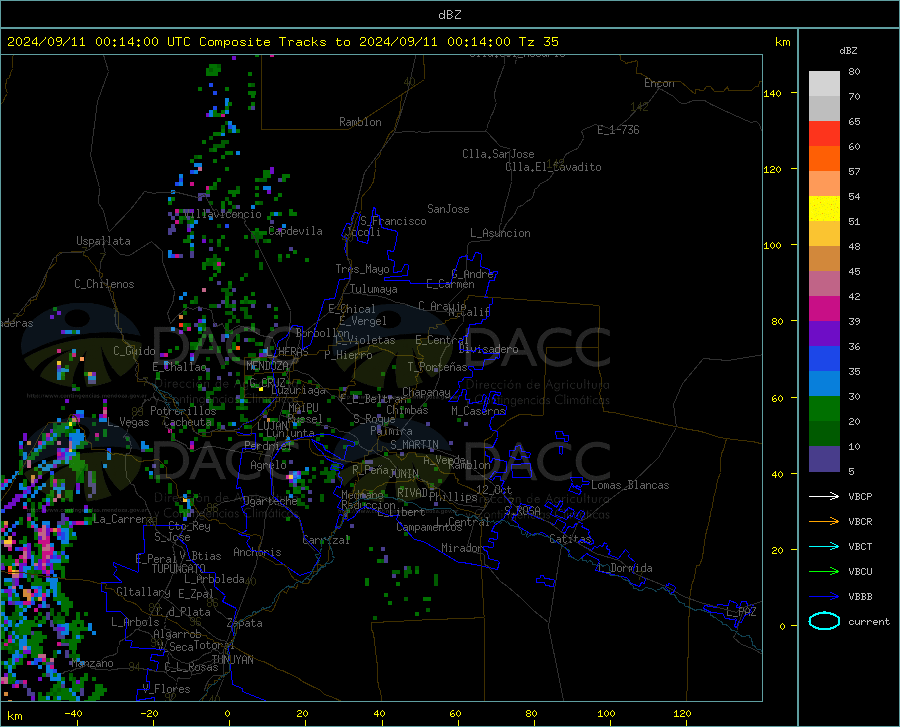This screenshot has height=727, width=900.
Task: Click the cyan VBCT arrow in legend
Action: pyautogui.click(x=824, y=546)
